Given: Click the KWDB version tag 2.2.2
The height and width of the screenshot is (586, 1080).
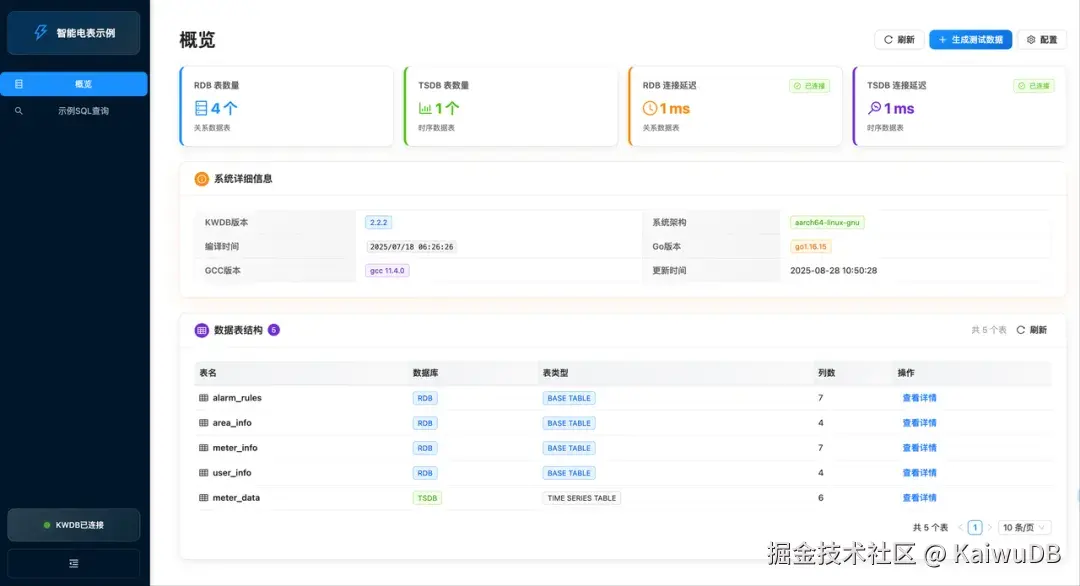Looking at the screenshot, I should [378, 222].
